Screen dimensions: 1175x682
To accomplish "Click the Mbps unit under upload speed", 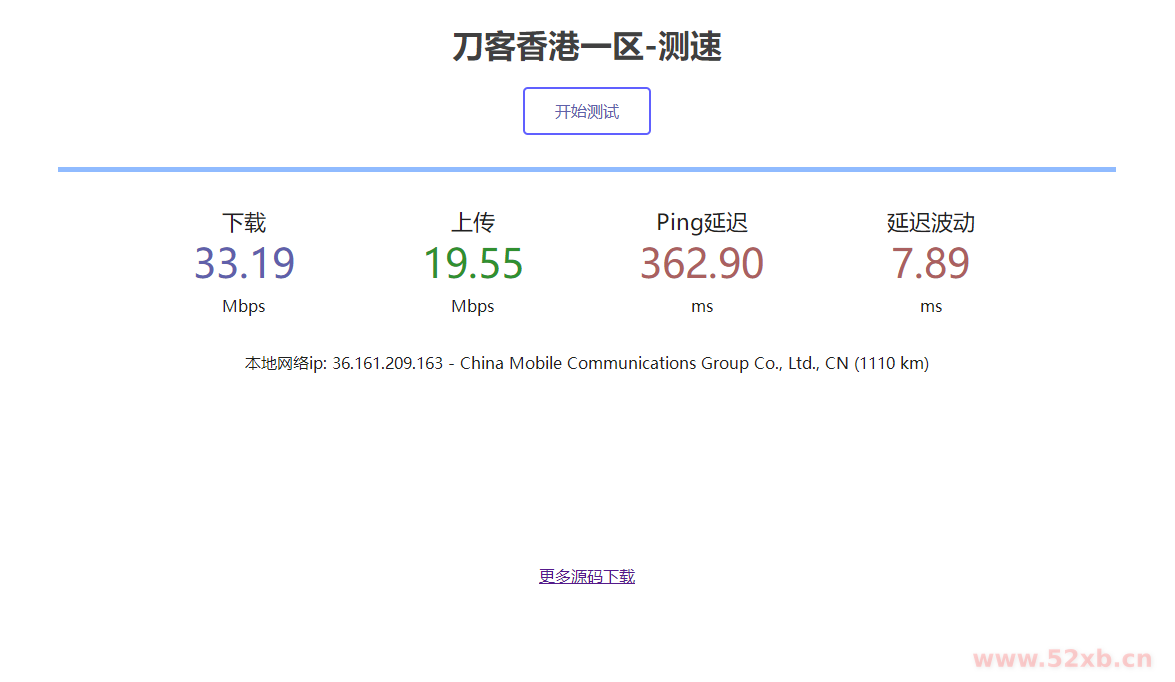I will point(472,306).
